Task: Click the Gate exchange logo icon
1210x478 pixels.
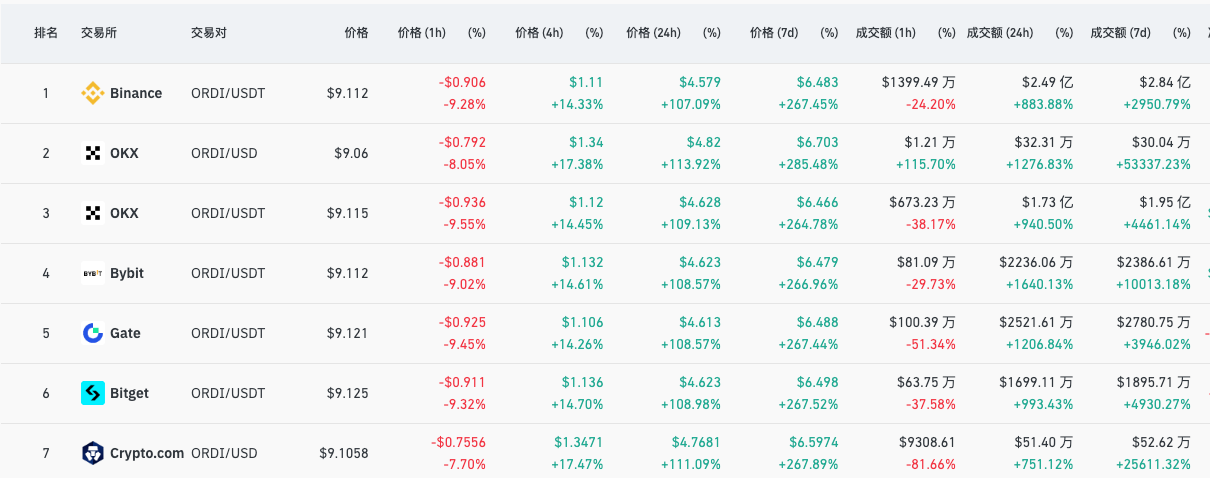Action: coord(92,333)
